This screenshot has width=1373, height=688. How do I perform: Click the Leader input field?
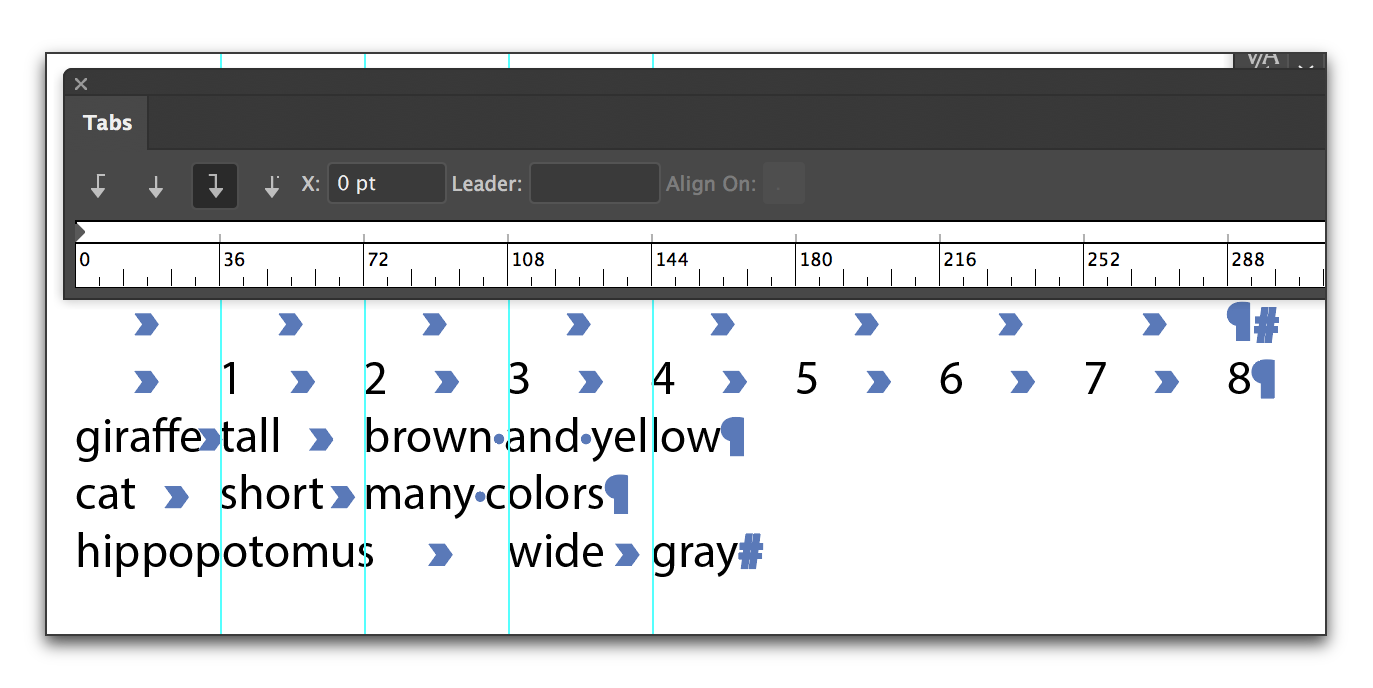(x=594, y=184)
